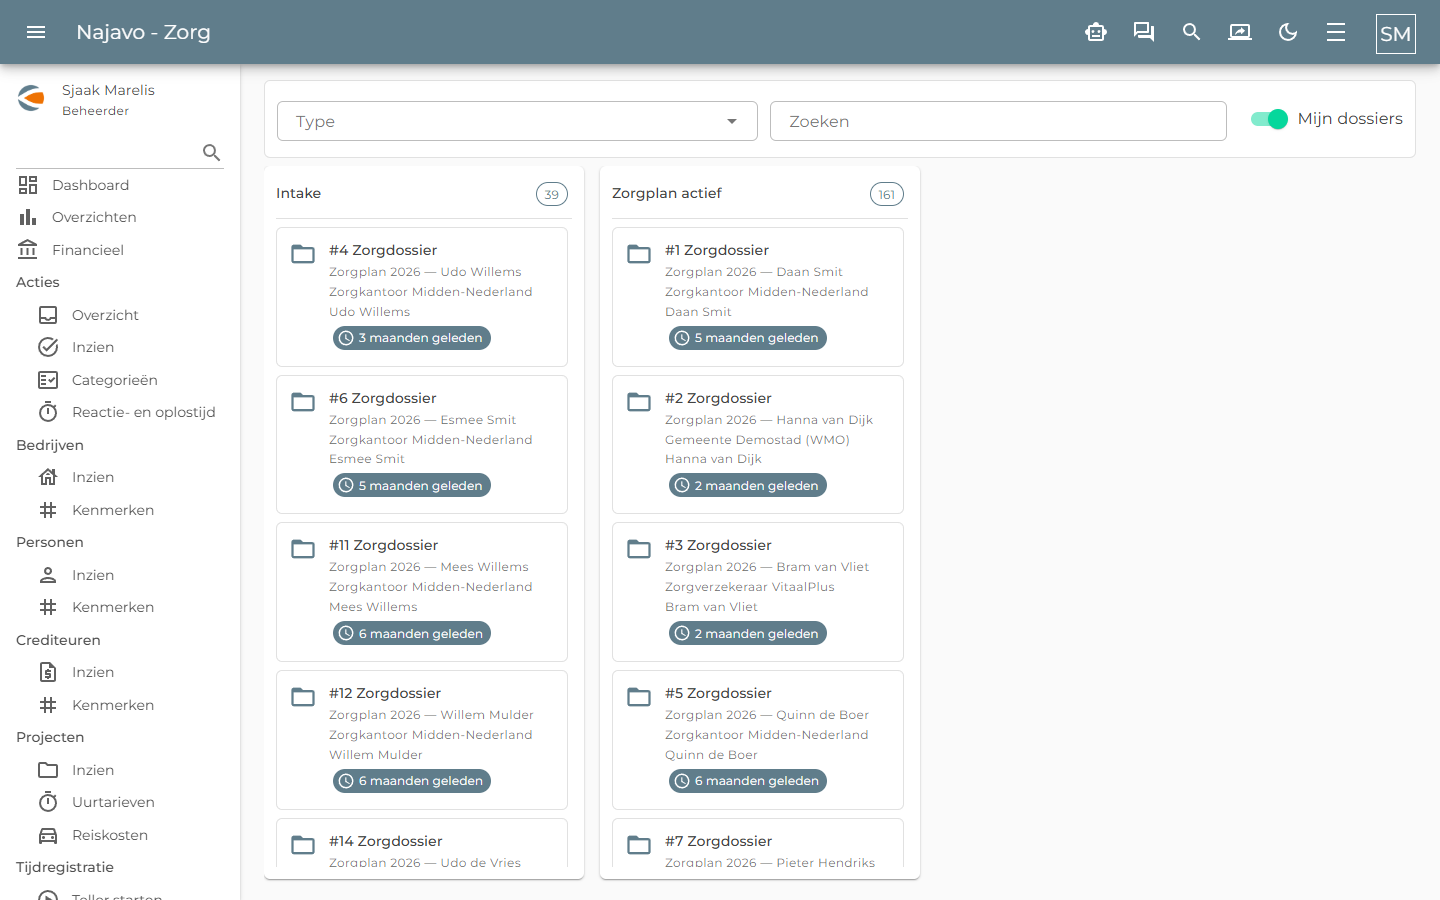Click the Financieel bank icon
This screenshot has width=1440, height=900.
pos(28,250)
